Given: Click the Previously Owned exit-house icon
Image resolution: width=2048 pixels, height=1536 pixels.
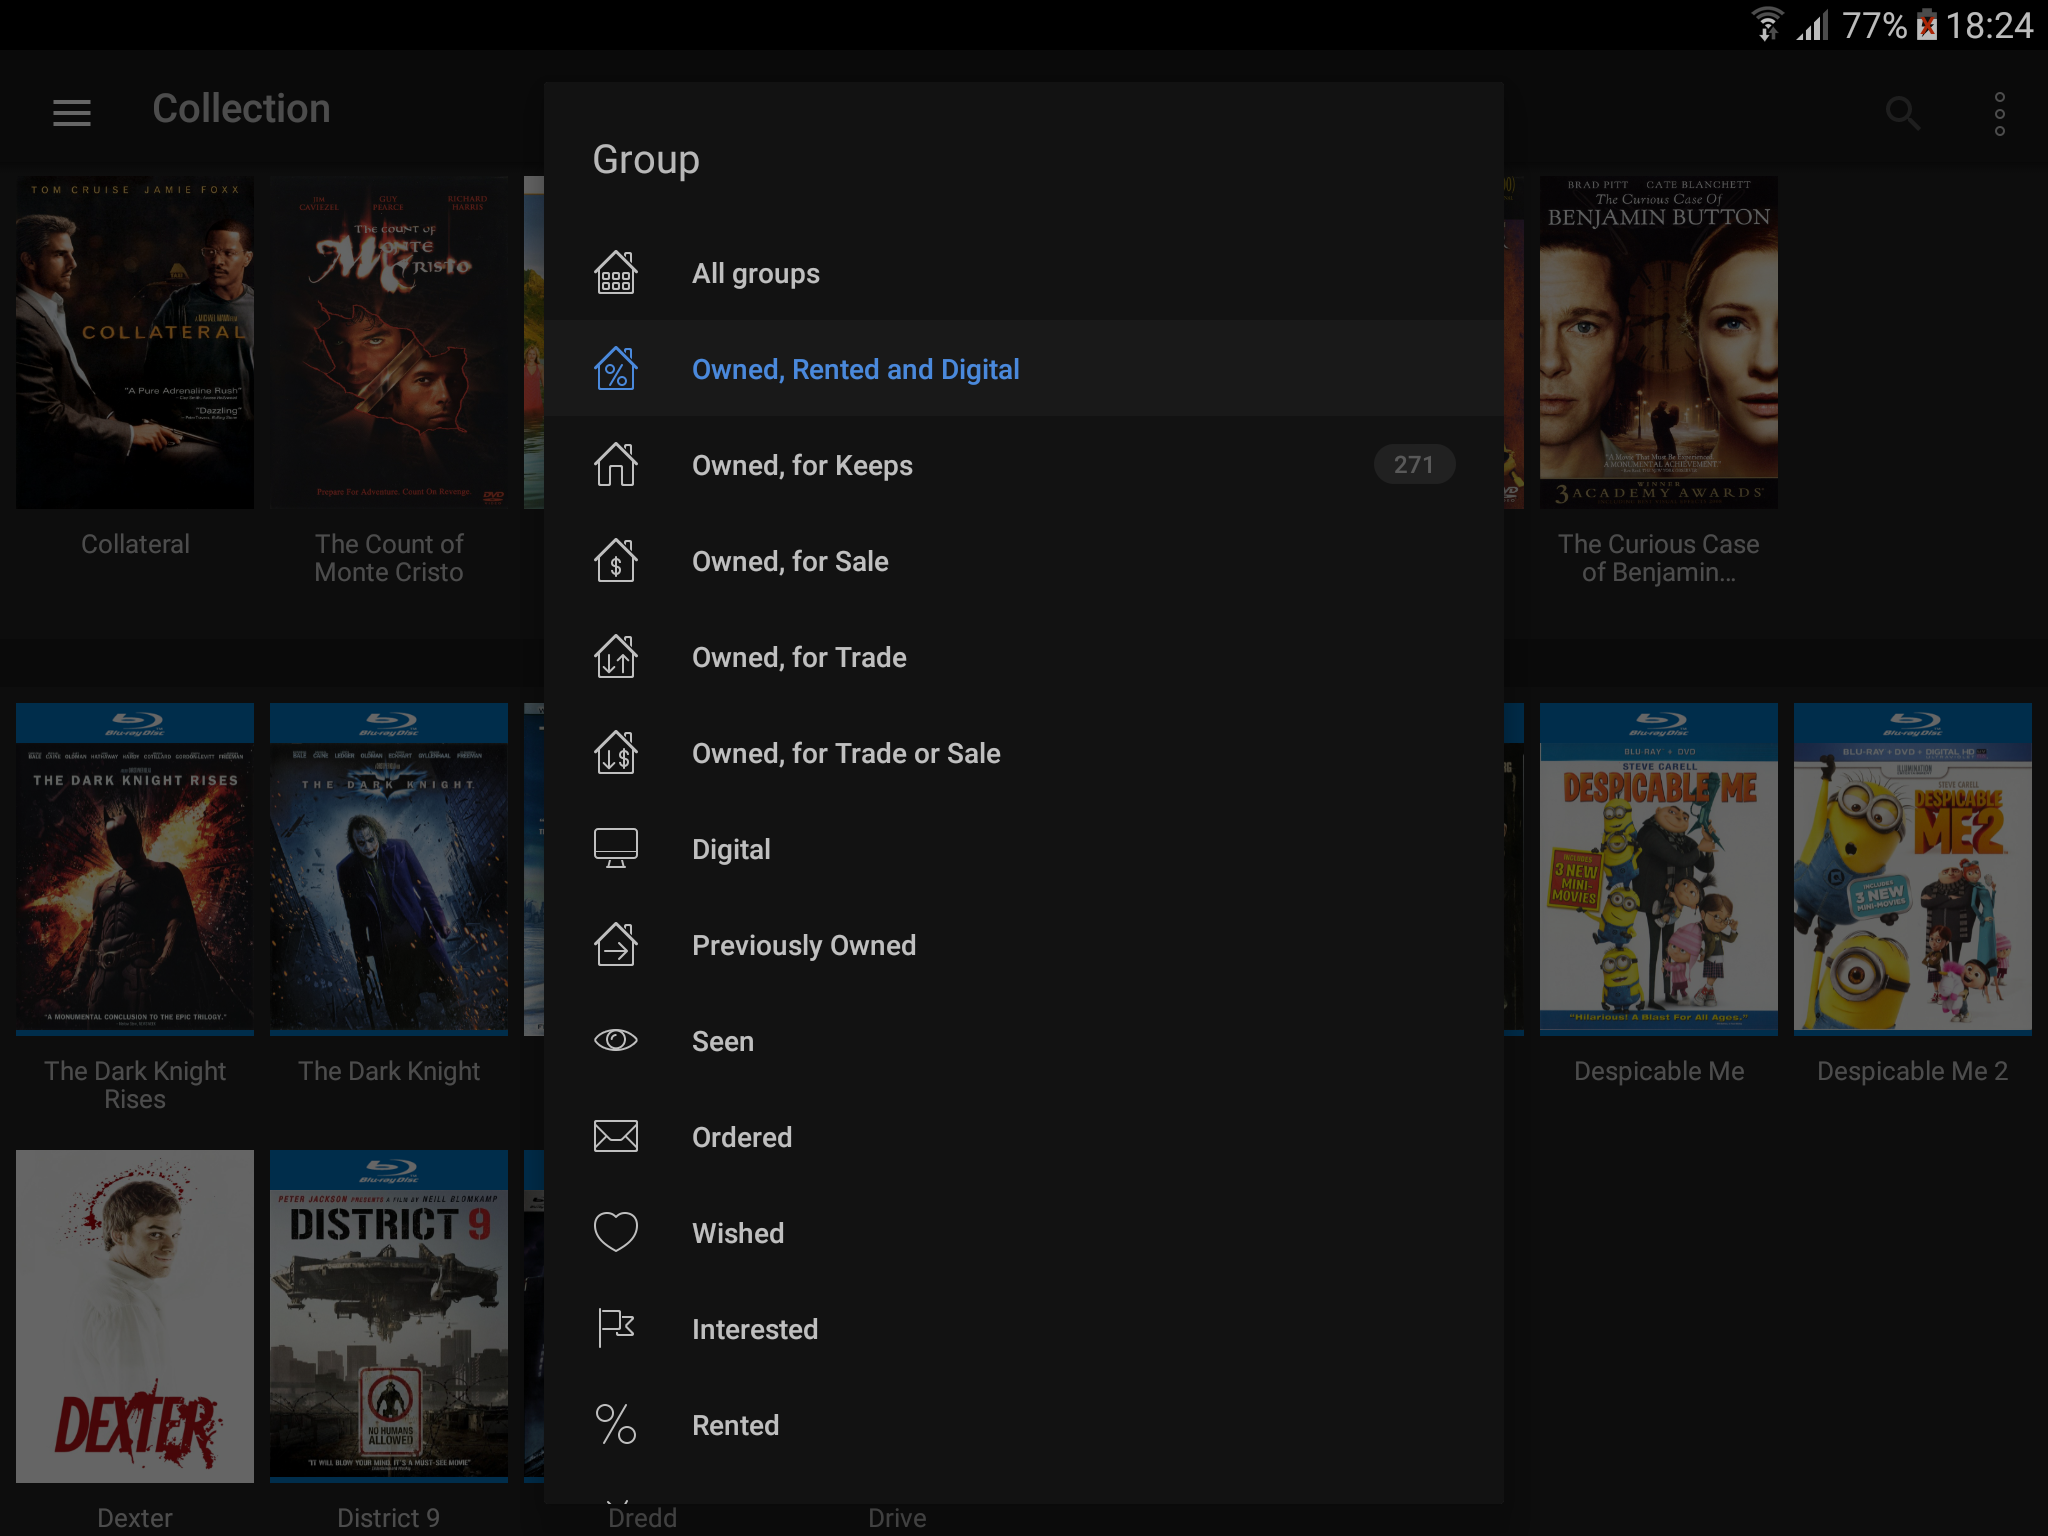Looking at the screenshot, I should (616, 944).
